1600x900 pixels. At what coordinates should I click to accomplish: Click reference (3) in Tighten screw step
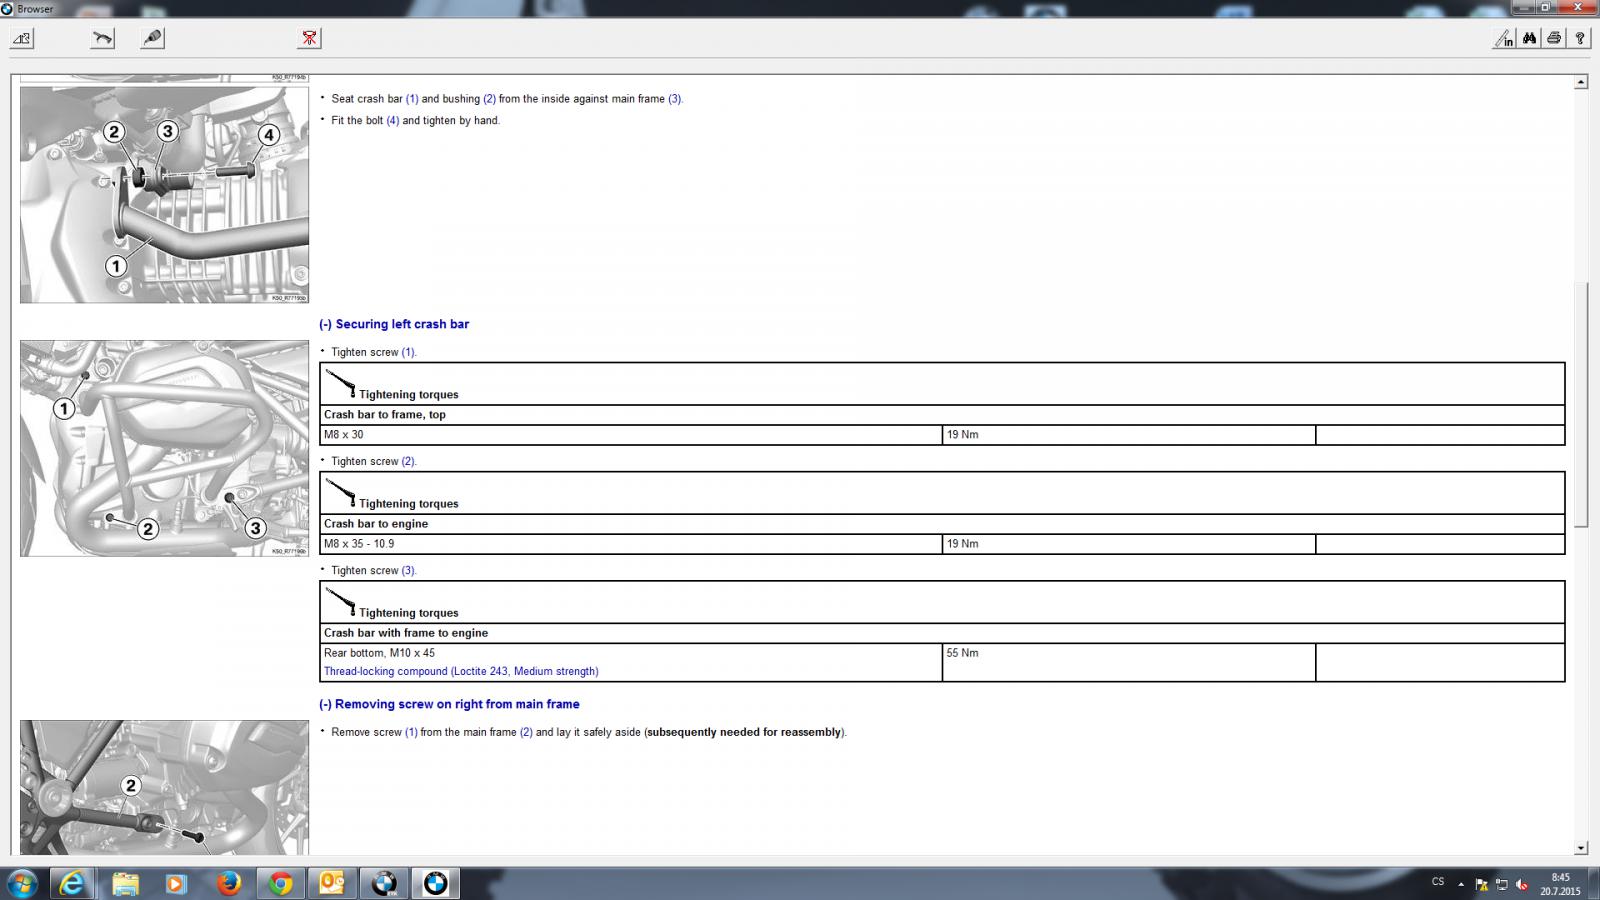(408, 570)
